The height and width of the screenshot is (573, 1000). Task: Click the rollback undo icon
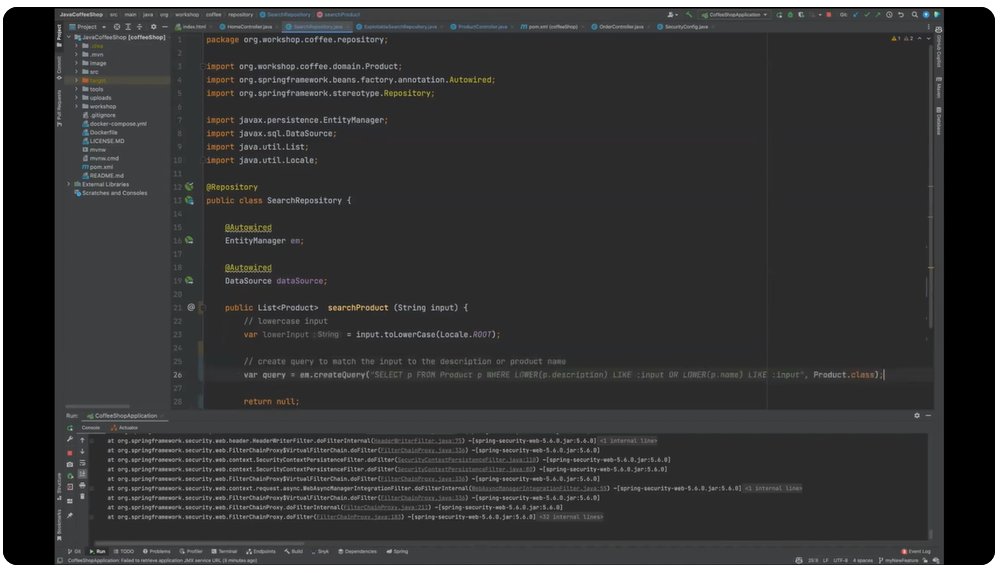(x=901, y=15)
